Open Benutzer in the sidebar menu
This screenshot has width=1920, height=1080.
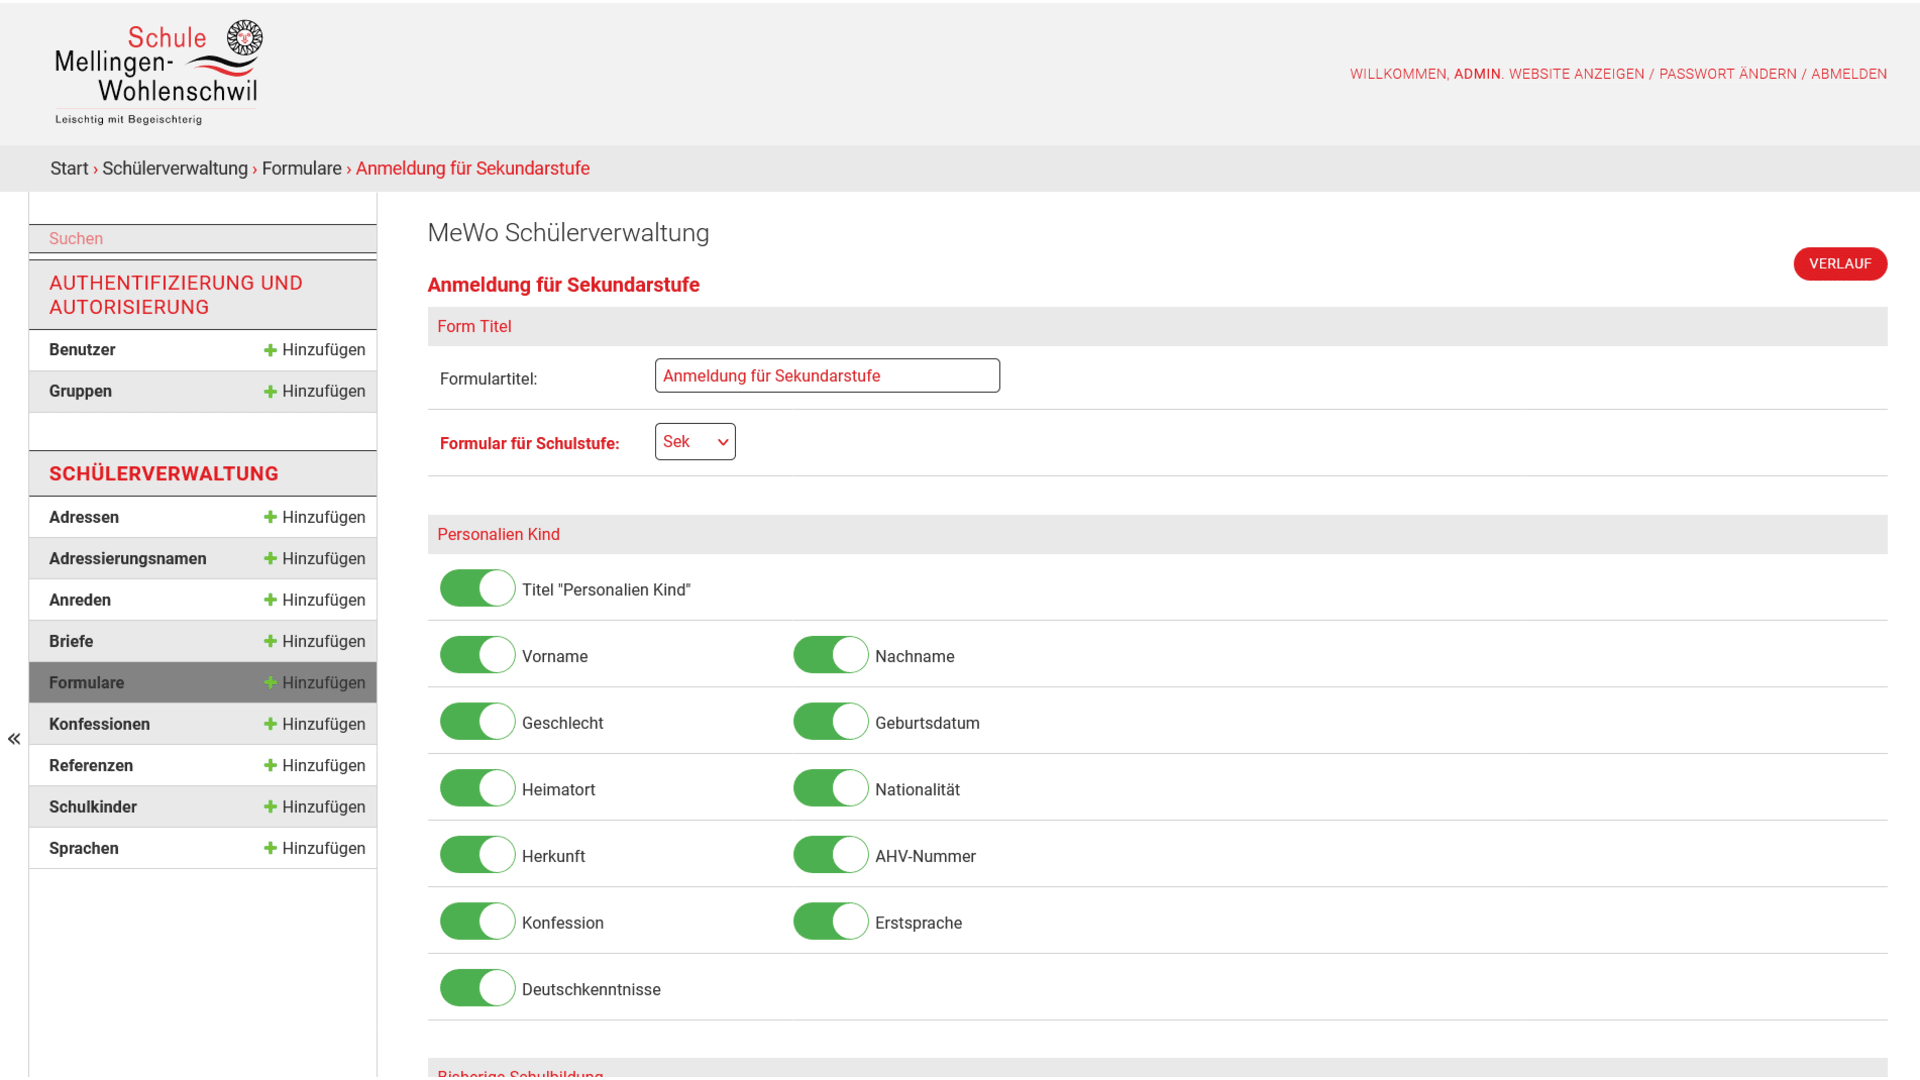point(82,350)
